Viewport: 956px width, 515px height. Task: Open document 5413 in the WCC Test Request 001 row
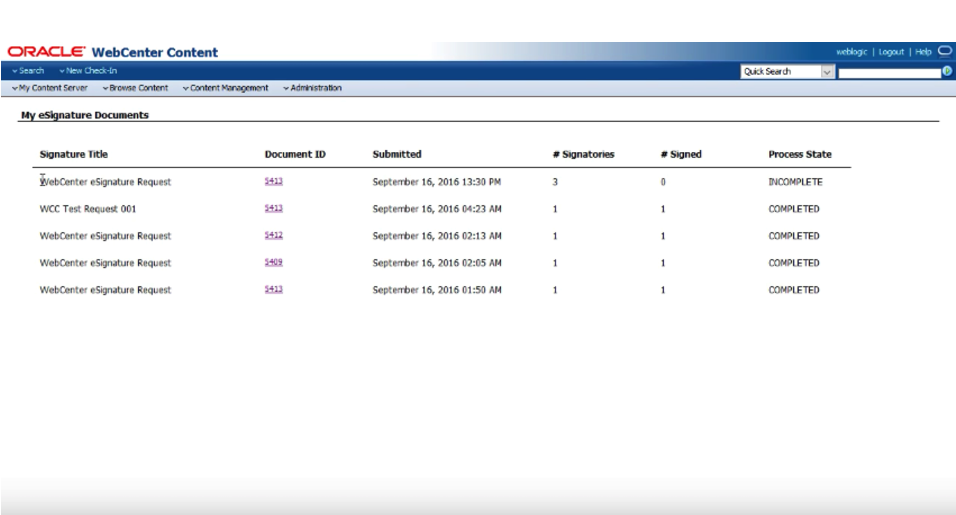click(x=274, y=208)
